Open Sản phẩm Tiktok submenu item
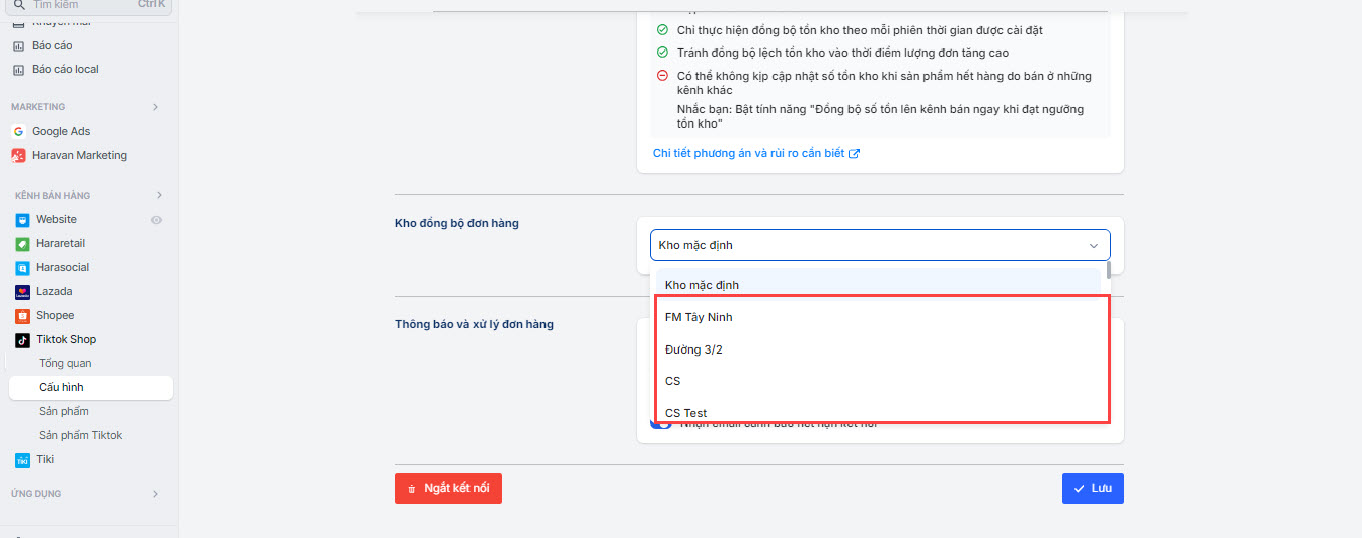Screen dimensions: 1362x538 tap(80, 435)
